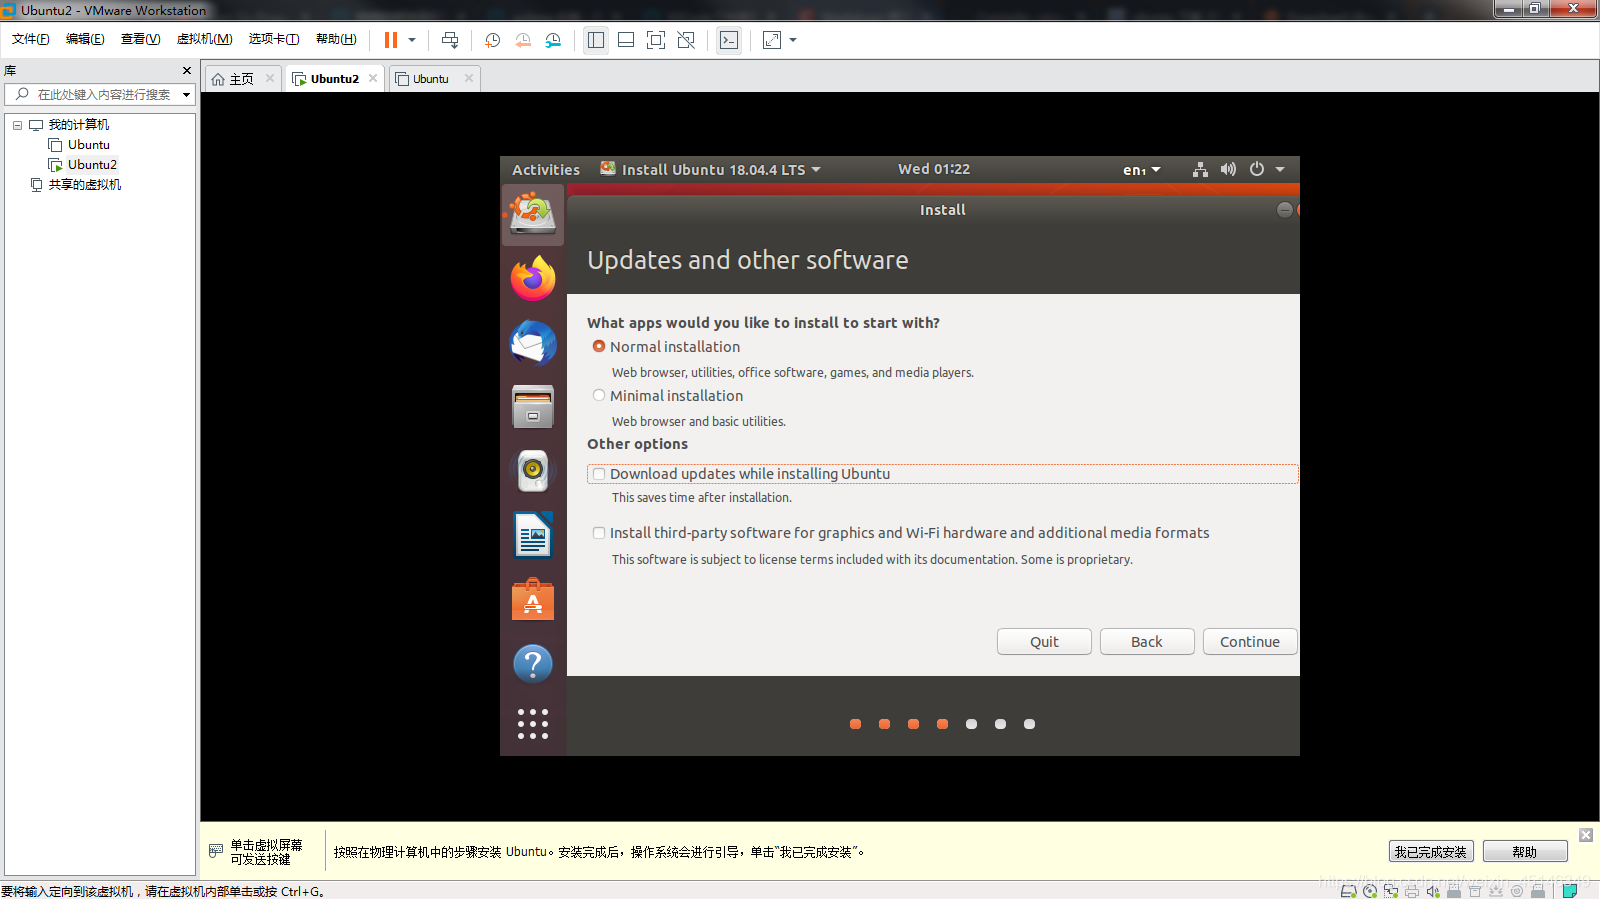The image size is (1600, 900).
Task: Launch Firefox from dock
Action: pos(533,278)
